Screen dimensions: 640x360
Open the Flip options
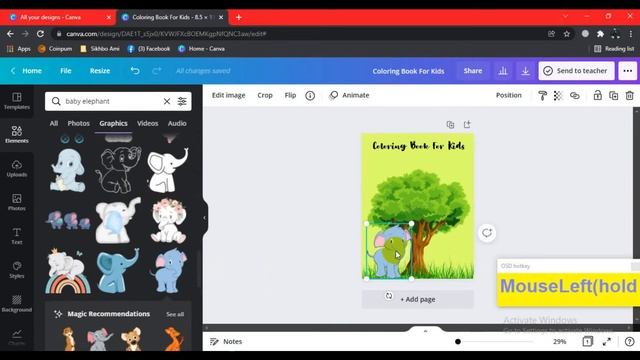(x=290, y=96)
